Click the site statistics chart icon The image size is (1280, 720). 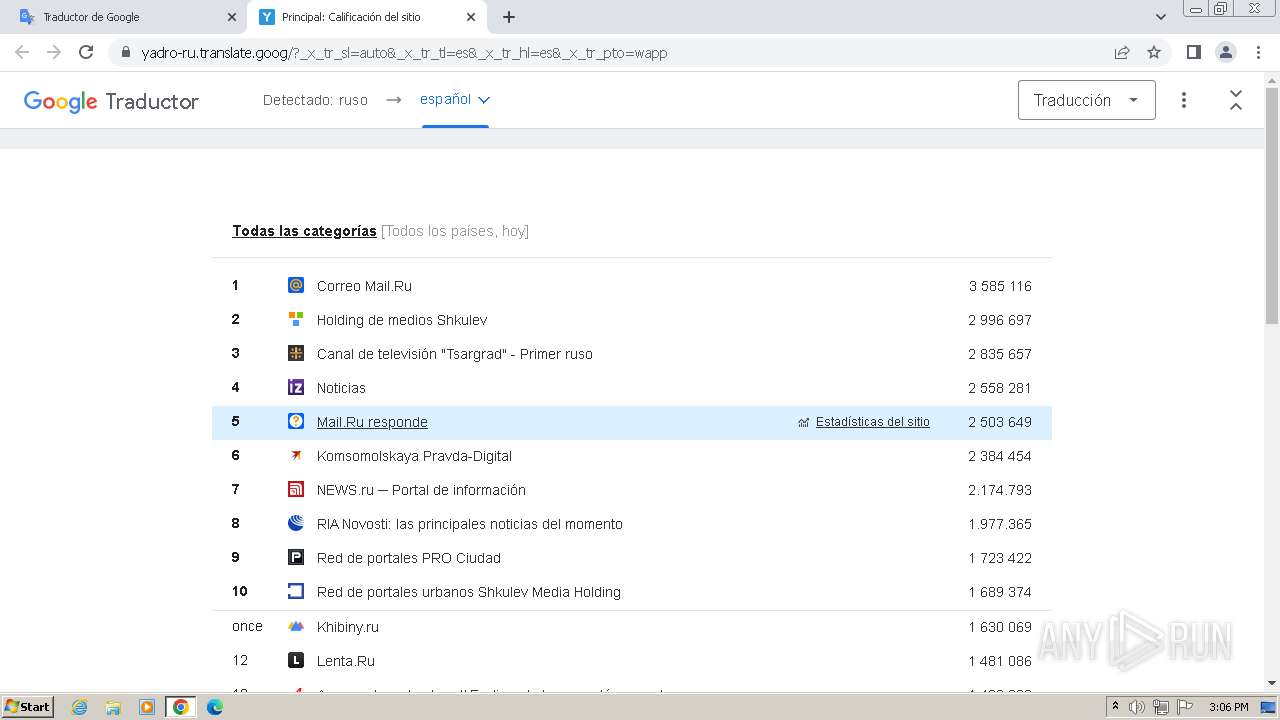point(804,422)
